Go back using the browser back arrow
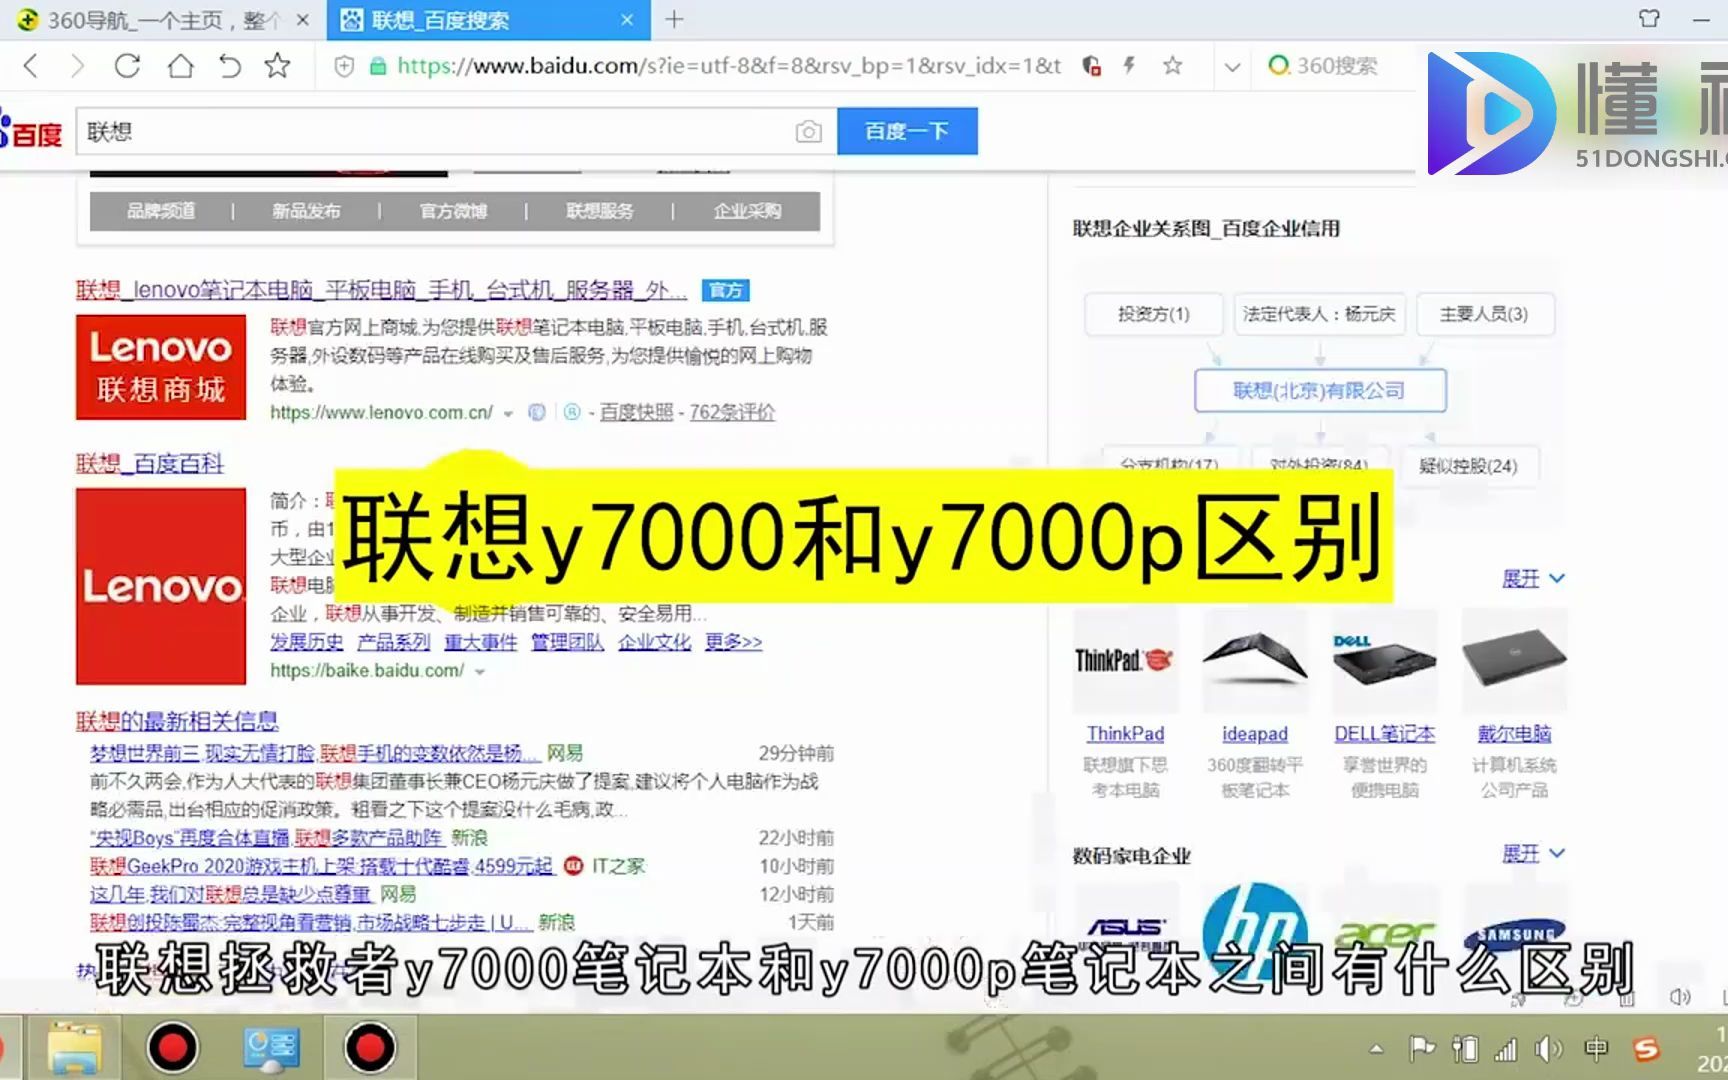This screenshot has height=1080, width=1728. [x=31, y=66]
